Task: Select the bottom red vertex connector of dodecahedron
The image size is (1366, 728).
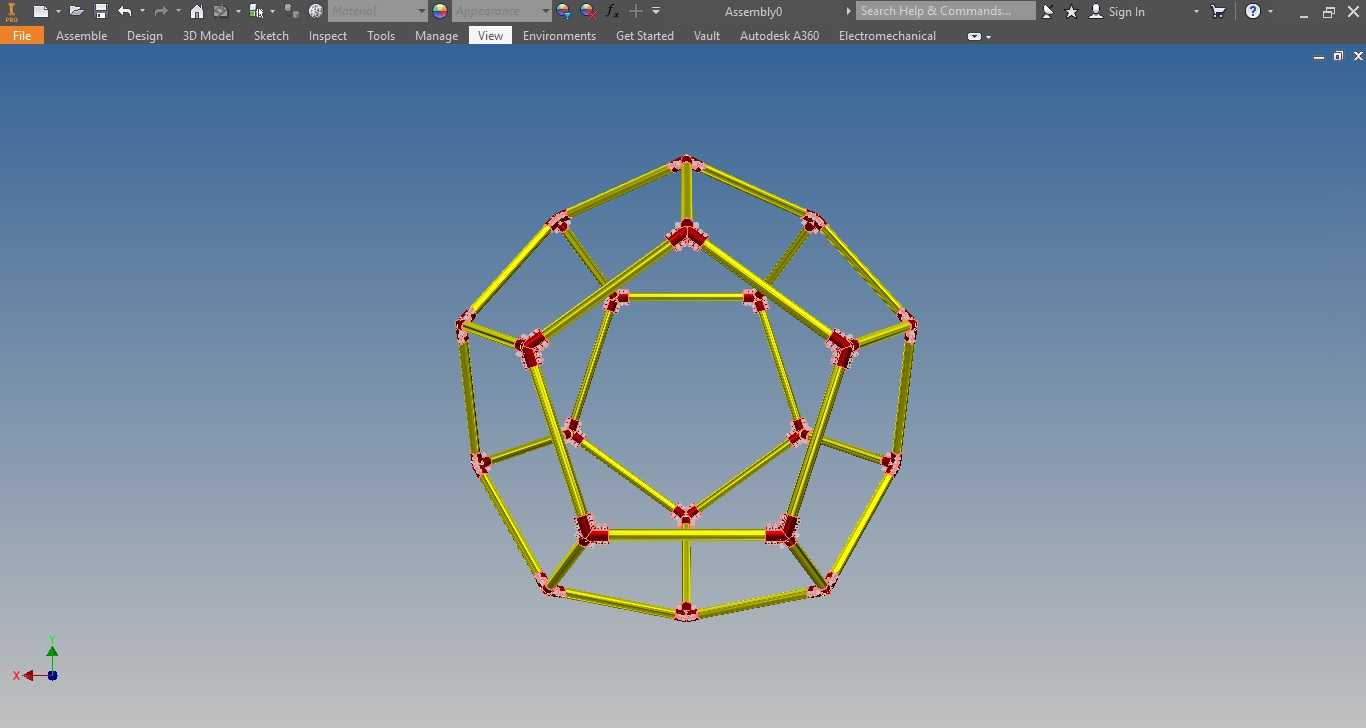Action: click(x=686, y=610)
